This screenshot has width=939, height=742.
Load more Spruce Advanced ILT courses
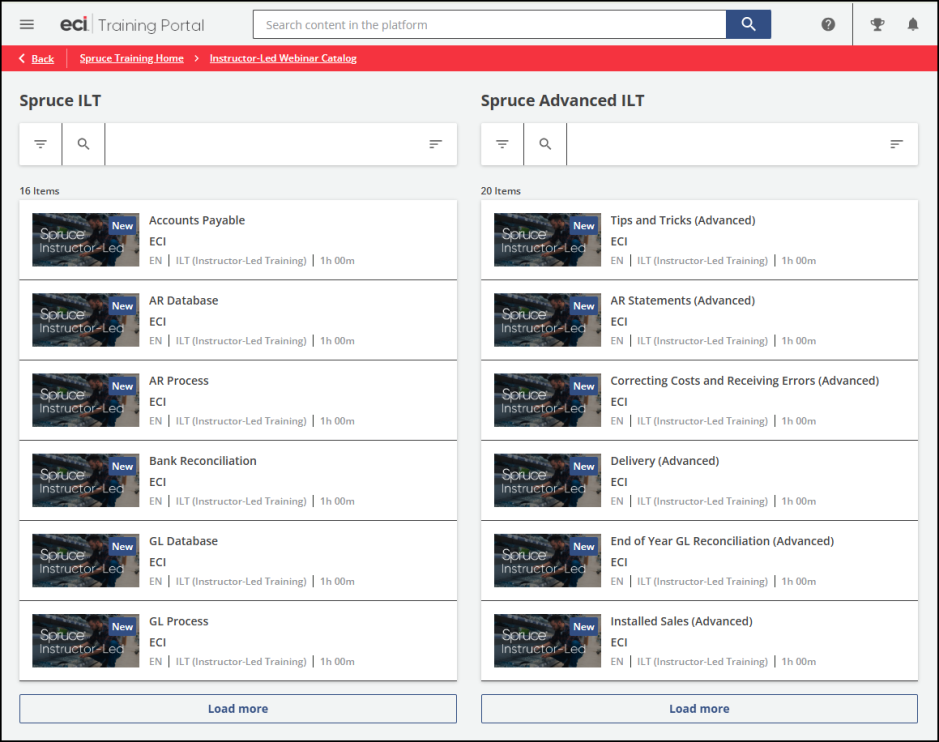[x=699, y=709]
